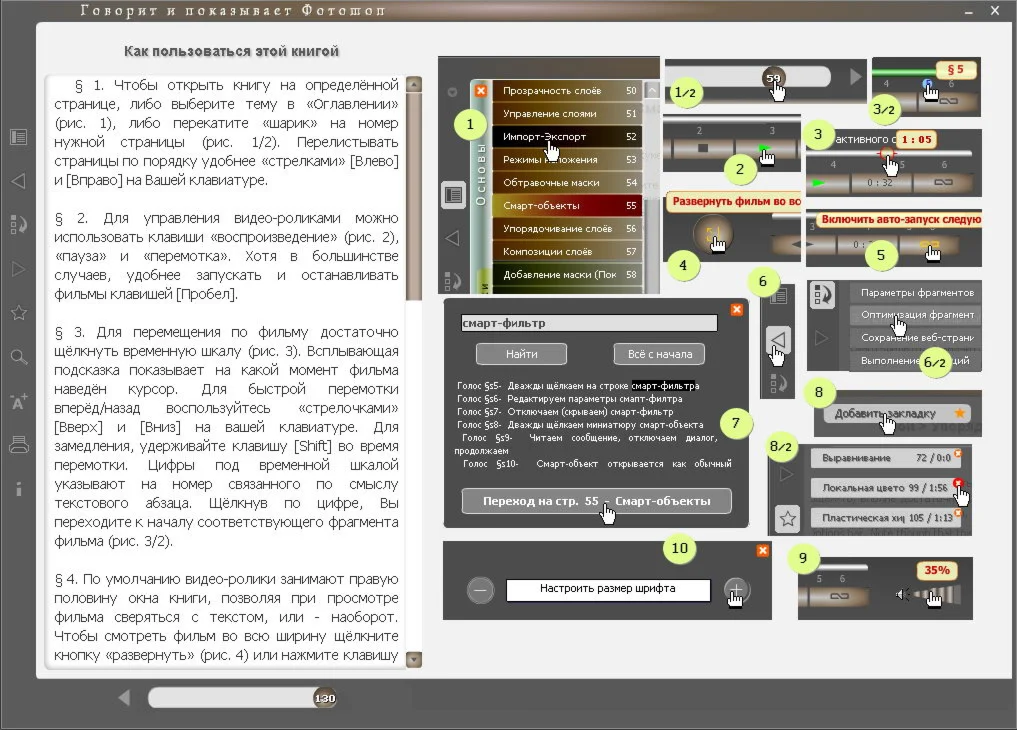Click the play triangle icon in sidebar
Image resolution: width=1017 pixels, height=730 pixels.
point(19,269)
